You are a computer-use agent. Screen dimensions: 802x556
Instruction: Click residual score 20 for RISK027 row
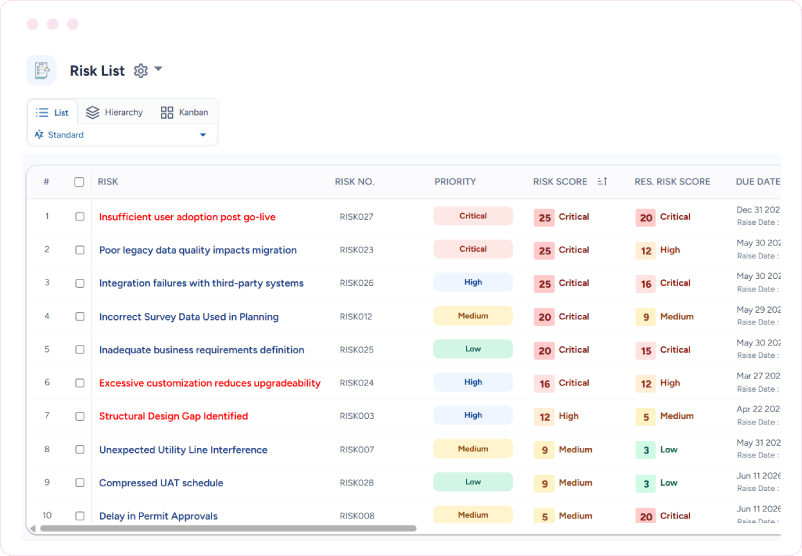[x=646, y=217]
